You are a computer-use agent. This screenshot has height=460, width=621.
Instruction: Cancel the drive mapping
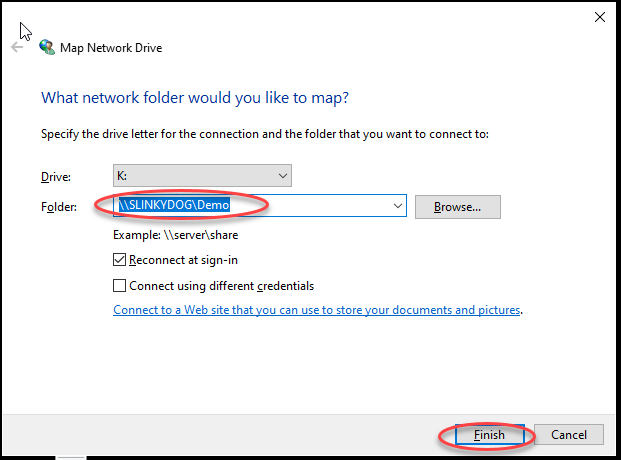pyautogui.click(x=569, y=435)
